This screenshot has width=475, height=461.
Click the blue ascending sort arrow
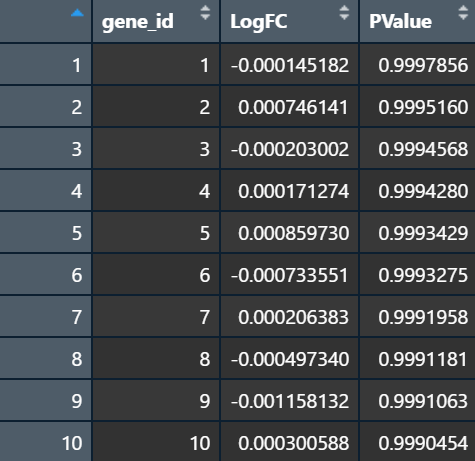tap(77, 13)
